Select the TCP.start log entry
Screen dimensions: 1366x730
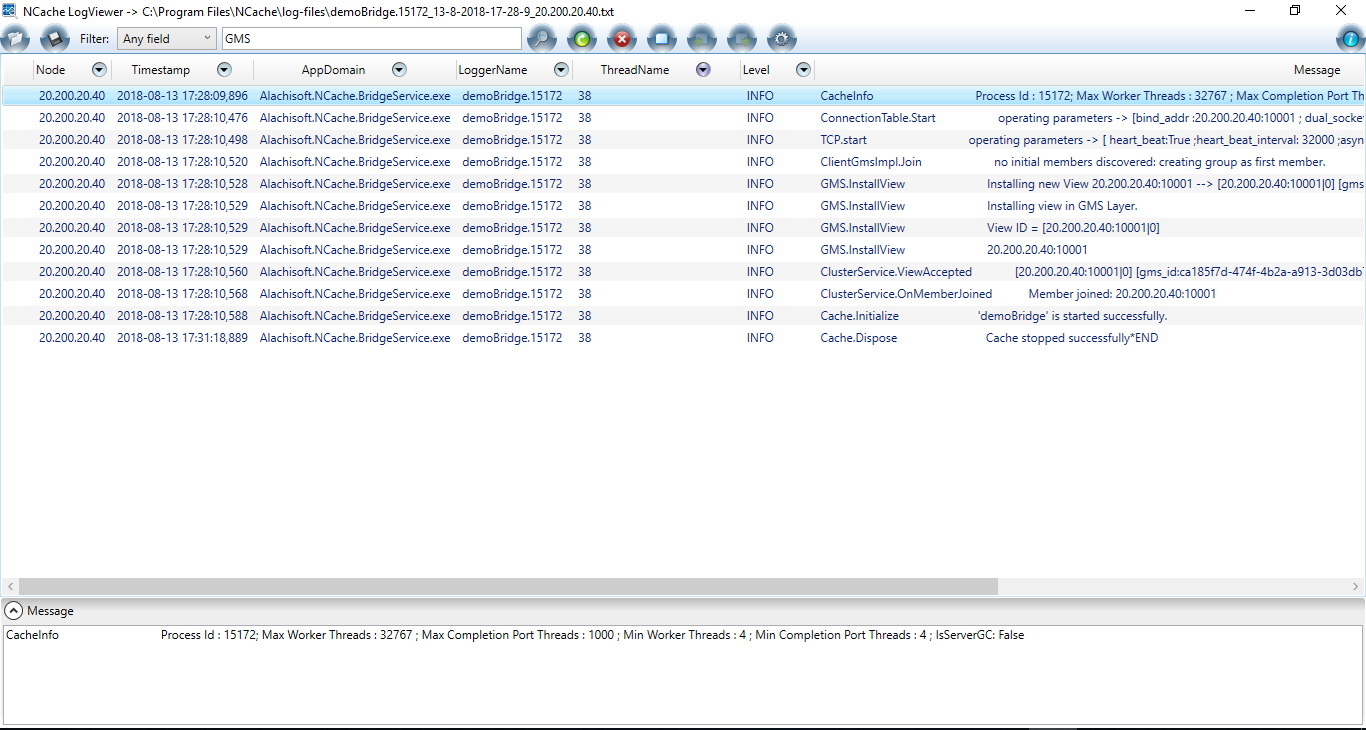pos(683,140)
